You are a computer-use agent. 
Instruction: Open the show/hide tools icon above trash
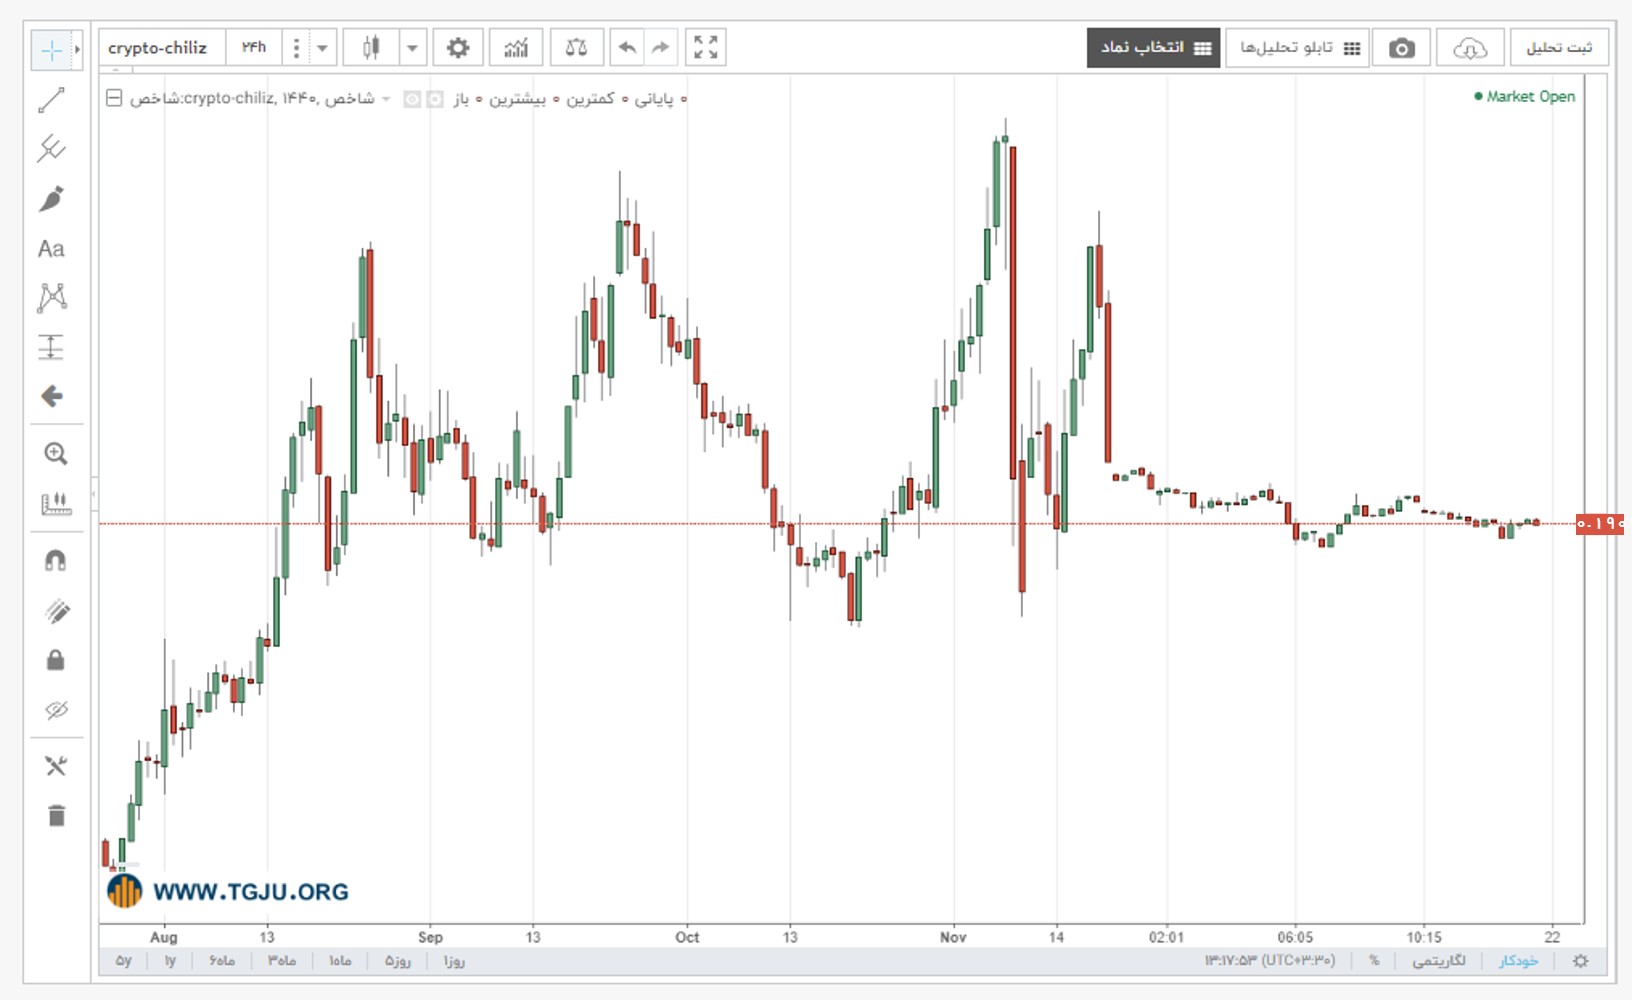pos(56,766)
